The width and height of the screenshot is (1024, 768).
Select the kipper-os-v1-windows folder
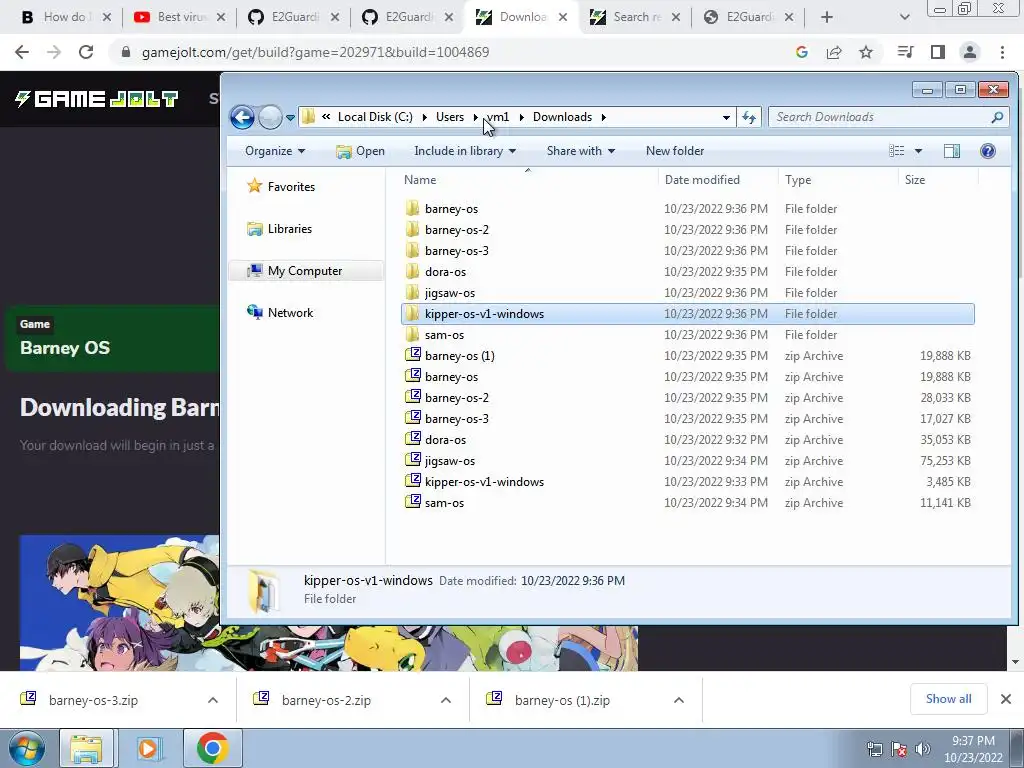pos(688,313)
